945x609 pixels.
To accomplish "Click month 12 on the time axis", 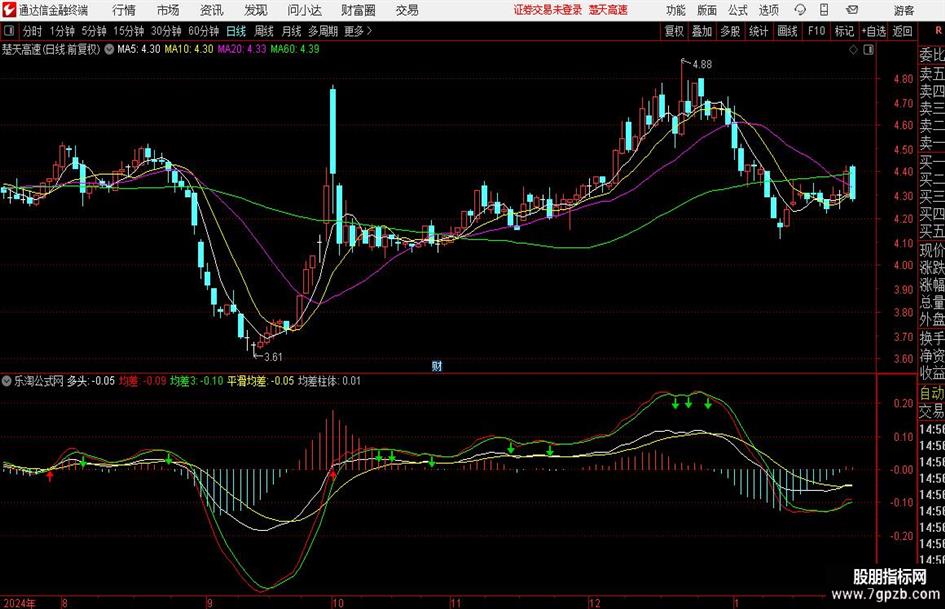I will click(595, 602).
